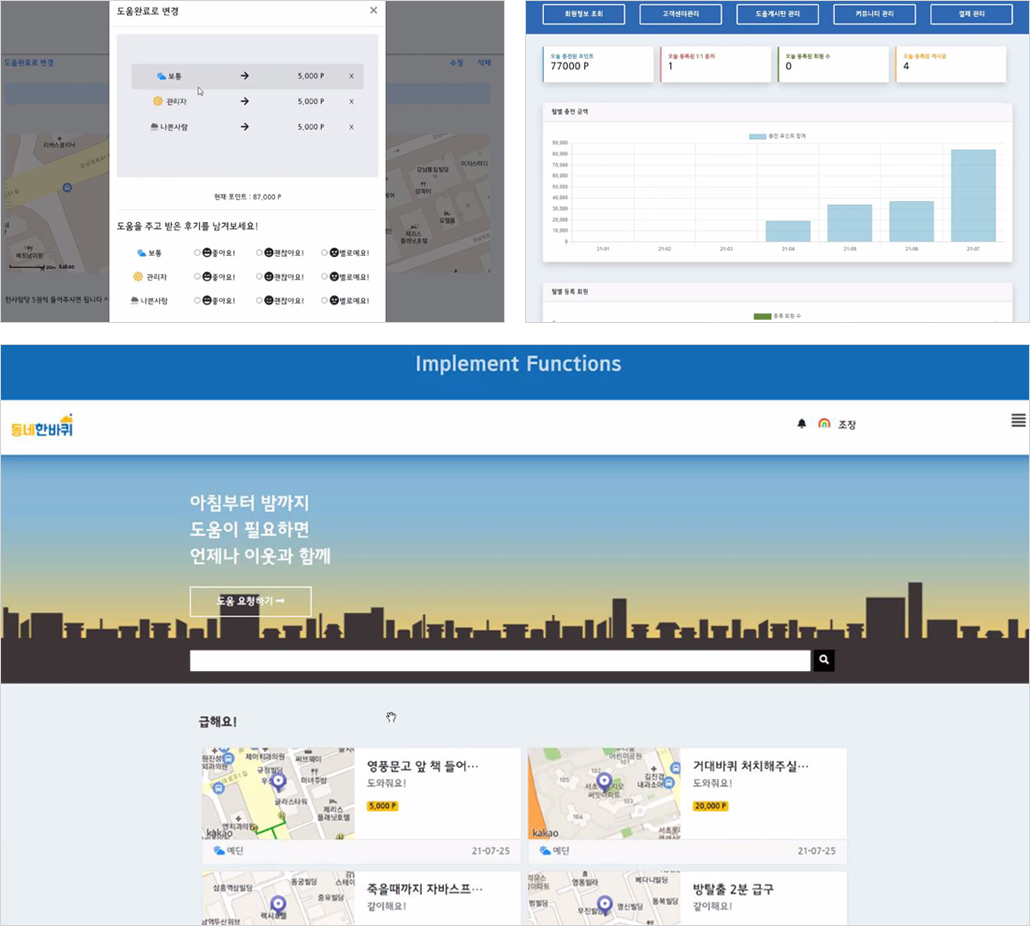Image resolution: width=1030 pixels, height=926 pixels.
Task: Click the 수정 link
Action: tap(457, 62)
